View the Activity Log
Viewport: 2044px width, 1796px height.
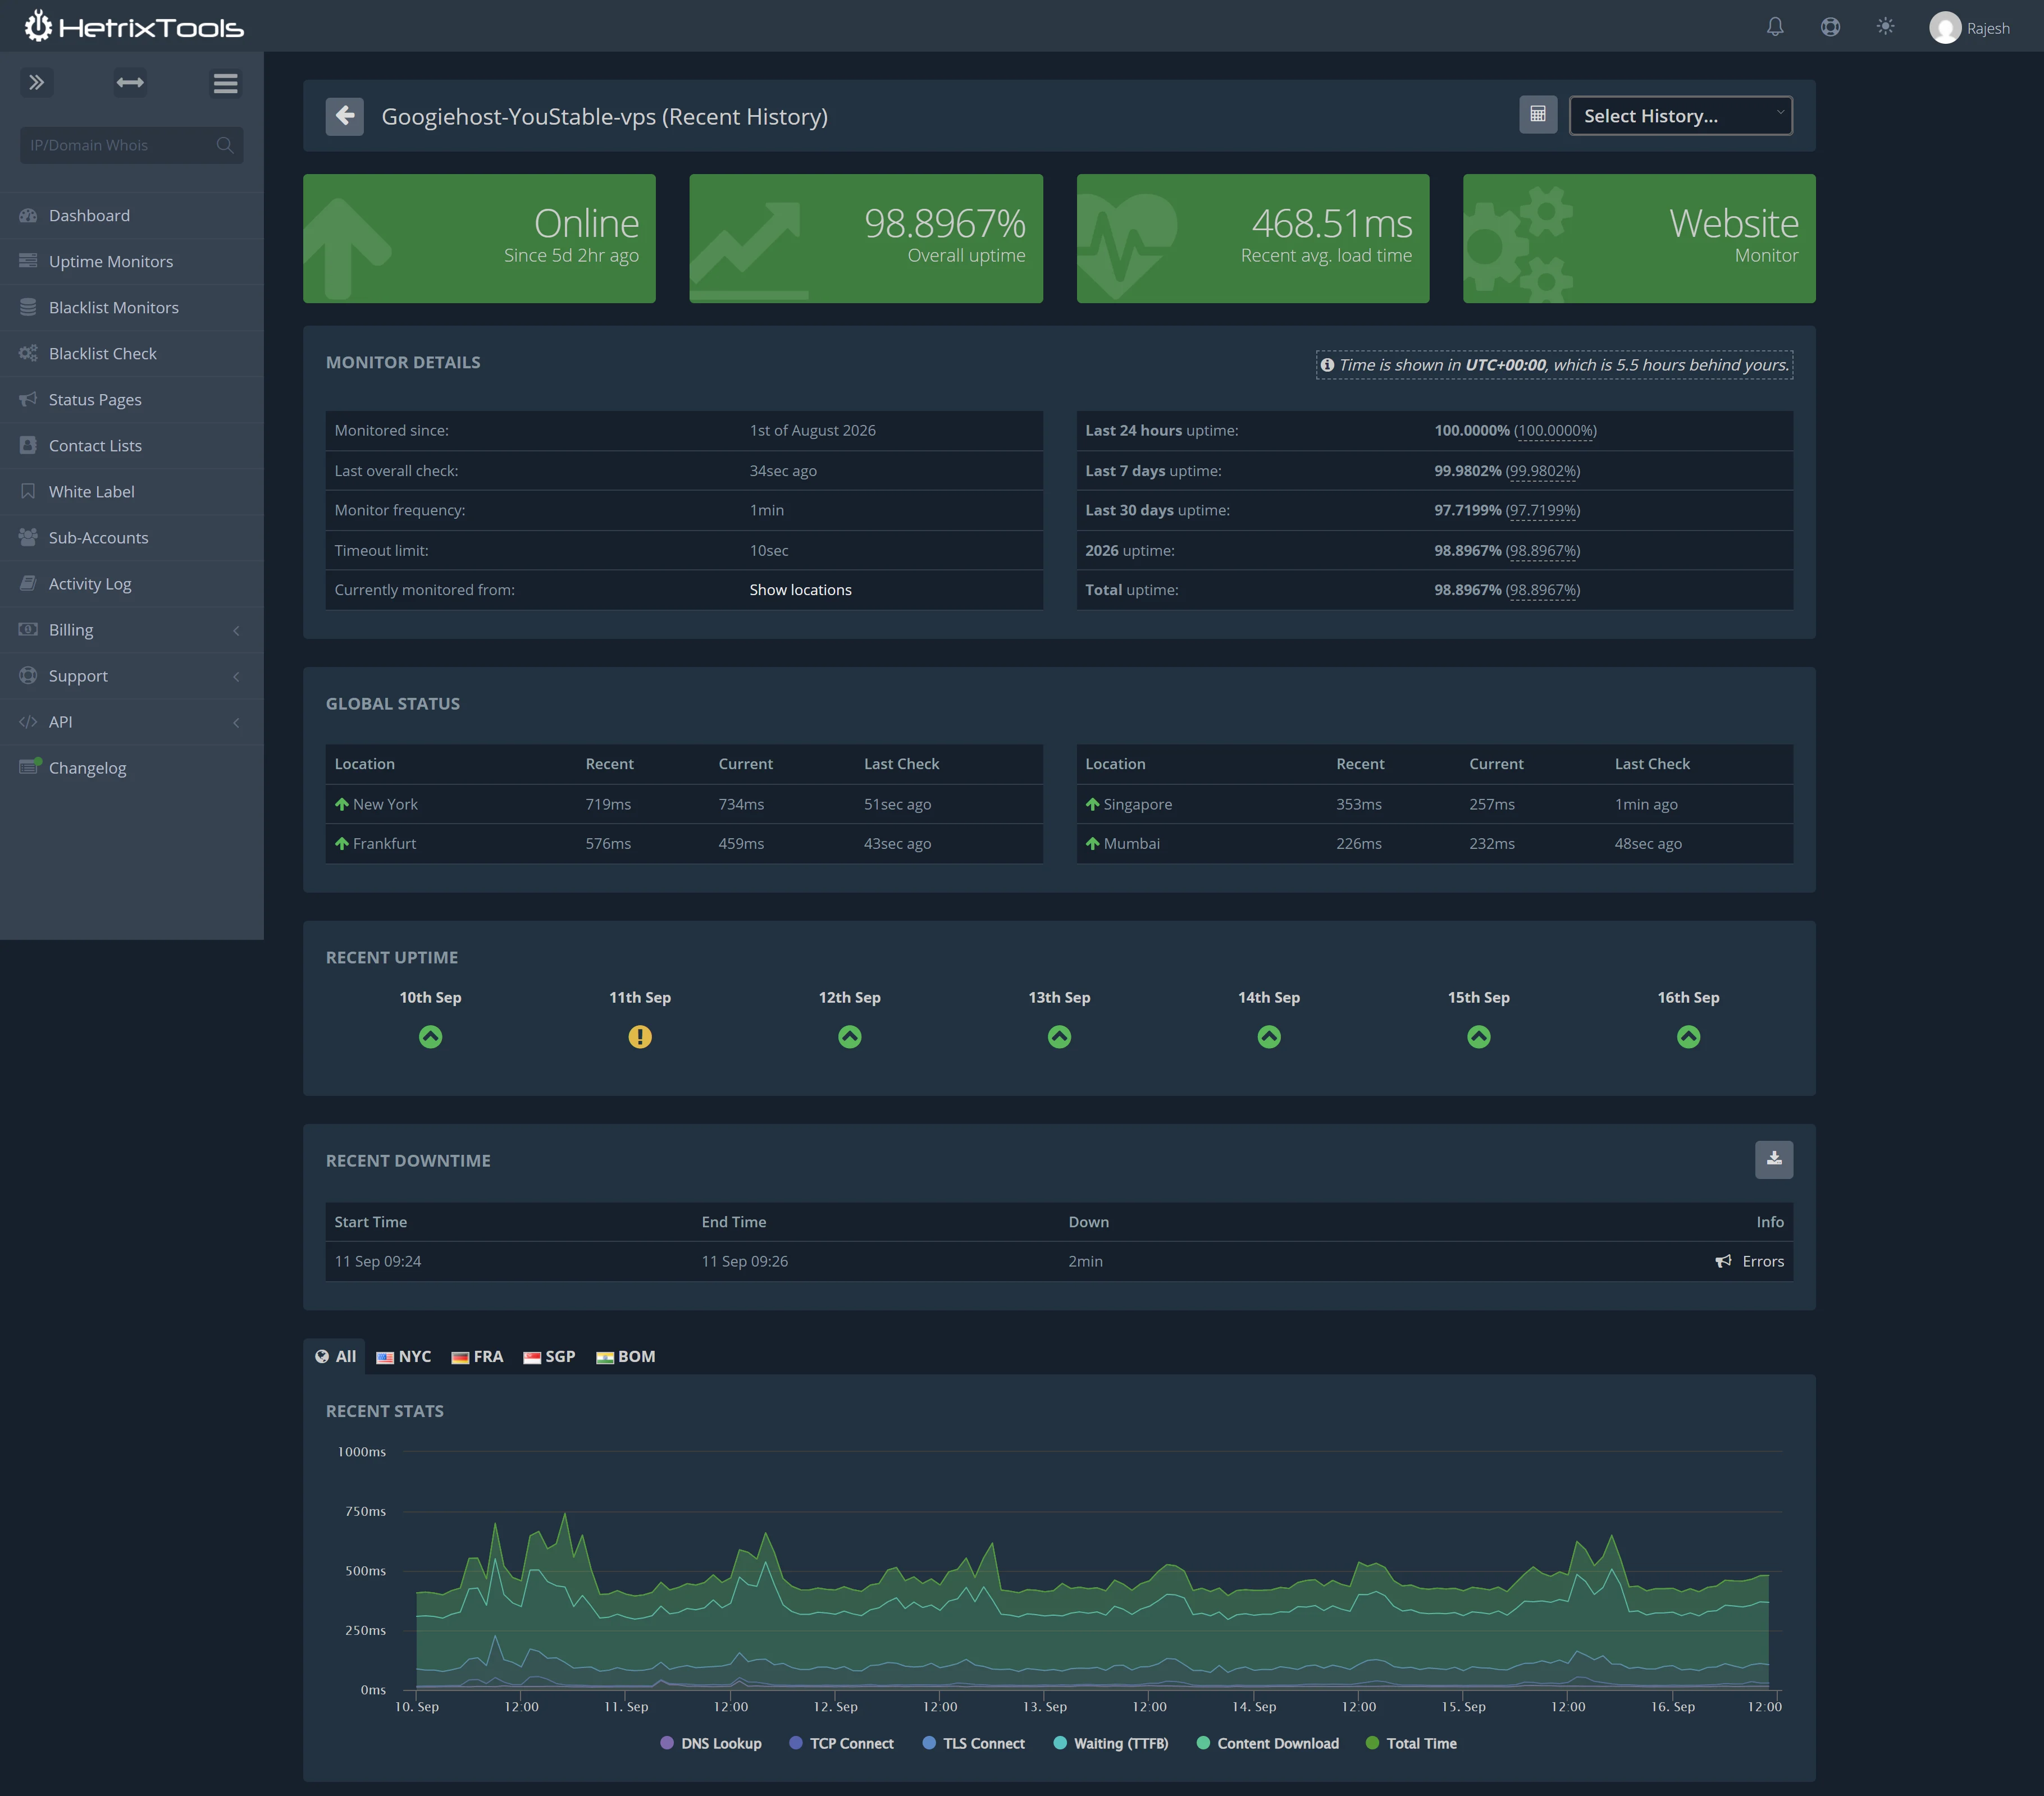click(132, 583)
